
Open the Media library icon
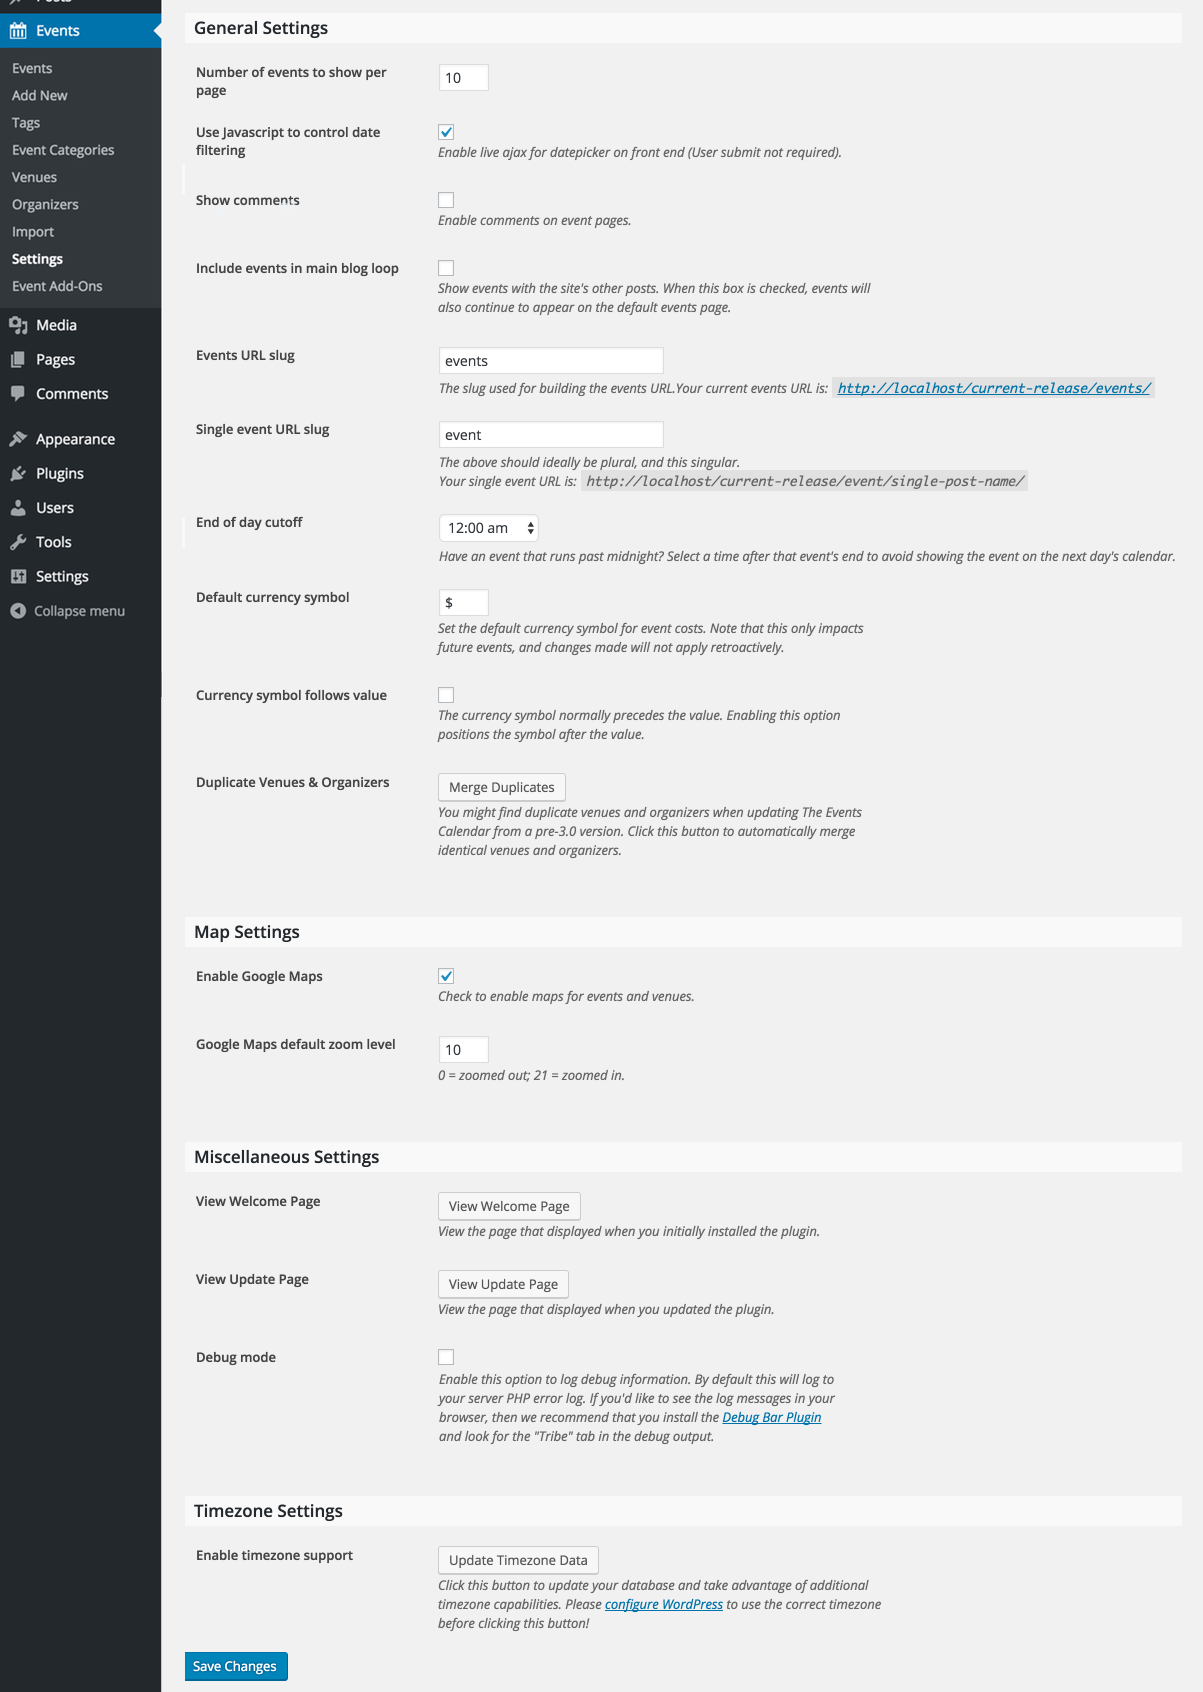click(x=19, y=324)
